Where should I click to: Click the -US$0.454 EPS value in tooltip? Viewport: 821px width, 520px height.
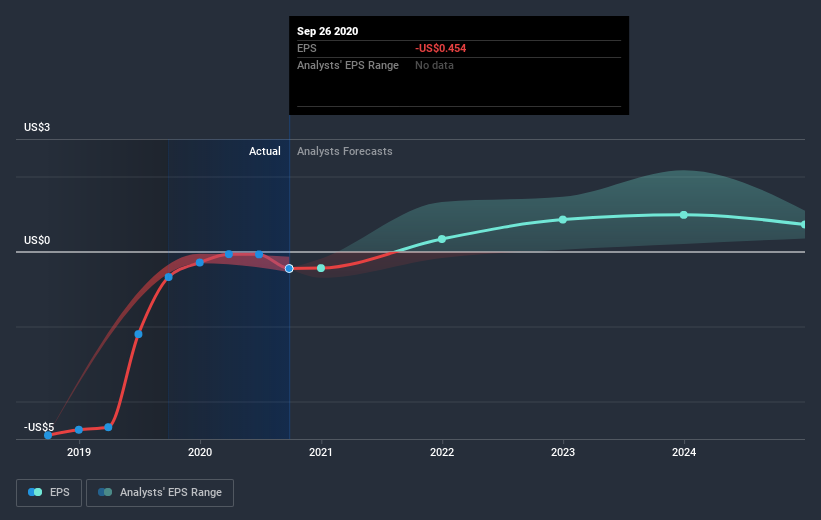pos(440,48)
